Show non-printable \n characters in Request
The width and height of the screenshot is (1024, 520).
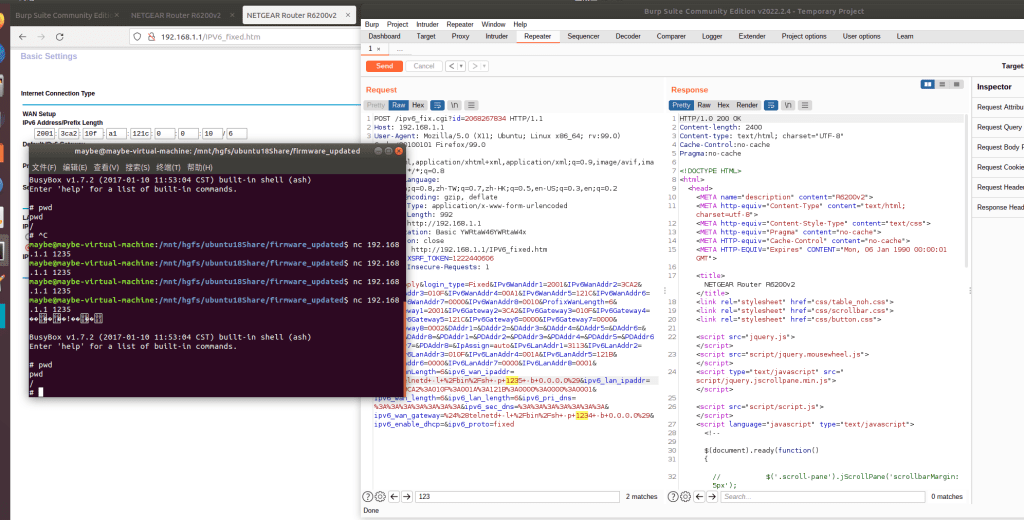pos(455,105)
